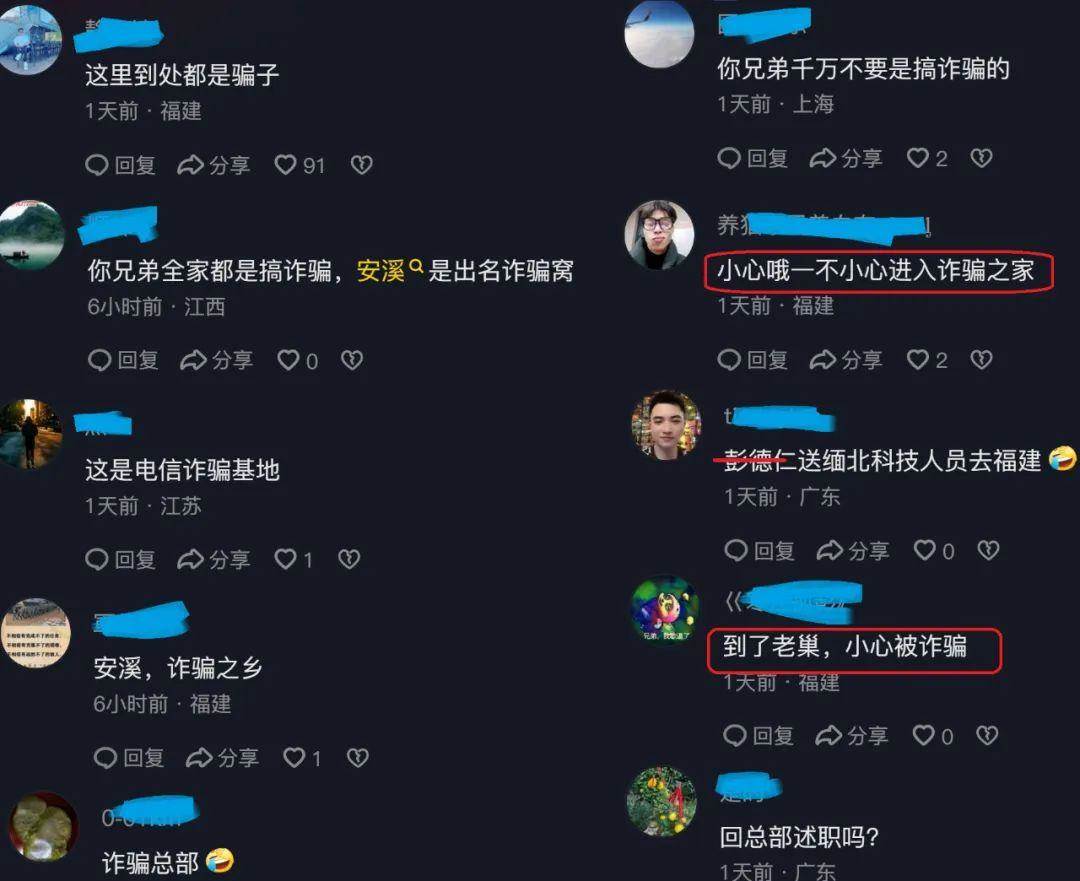Reply to the comment '你兄弟千万不要是搞诈骗的'
This screenshot has width=1080, height=881.
tap(753, 158)
